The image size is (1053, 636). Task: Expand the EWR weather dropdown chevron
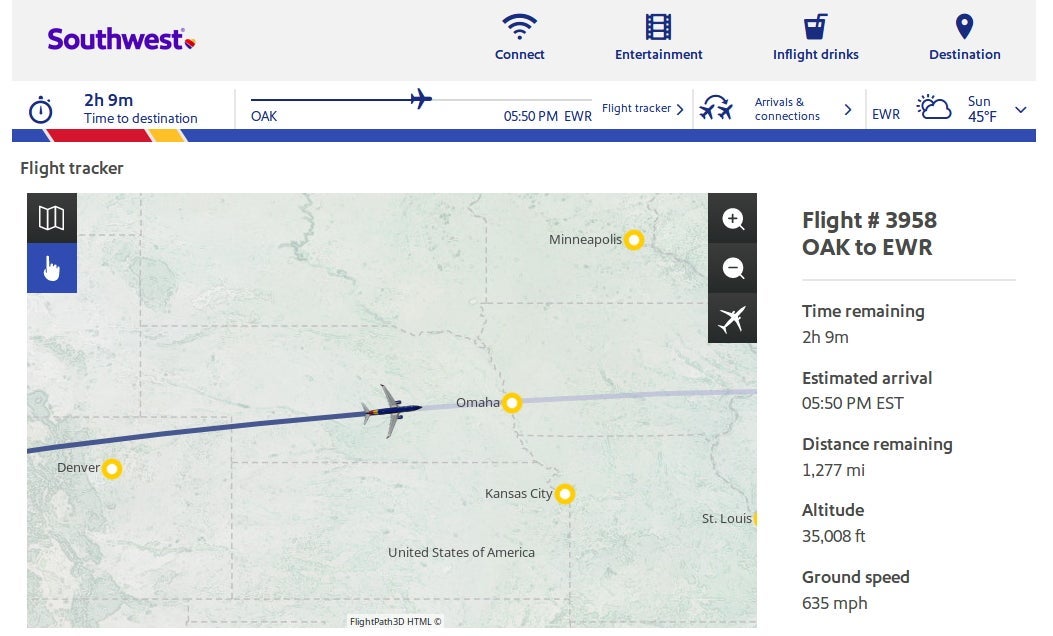pyautogui.click(x=1020, y=109)
